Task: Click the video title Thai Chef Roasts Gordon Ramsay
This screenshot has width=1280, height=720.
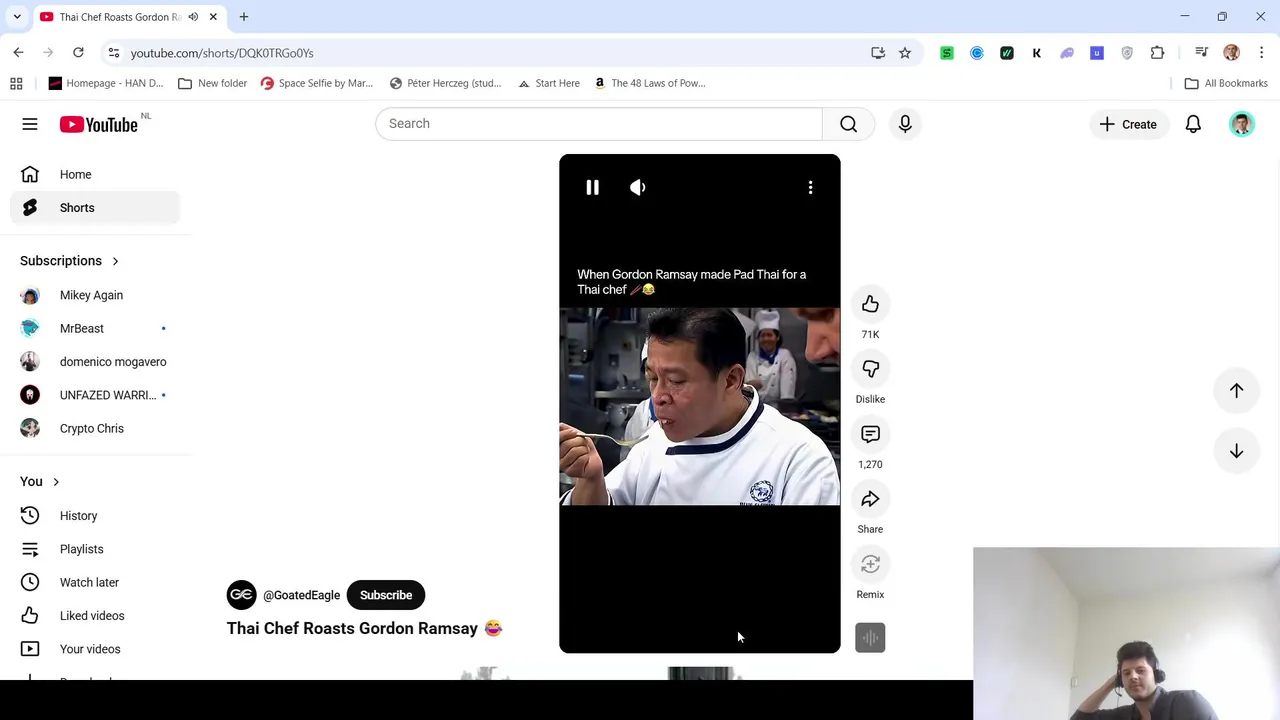Action: point(364,628)
